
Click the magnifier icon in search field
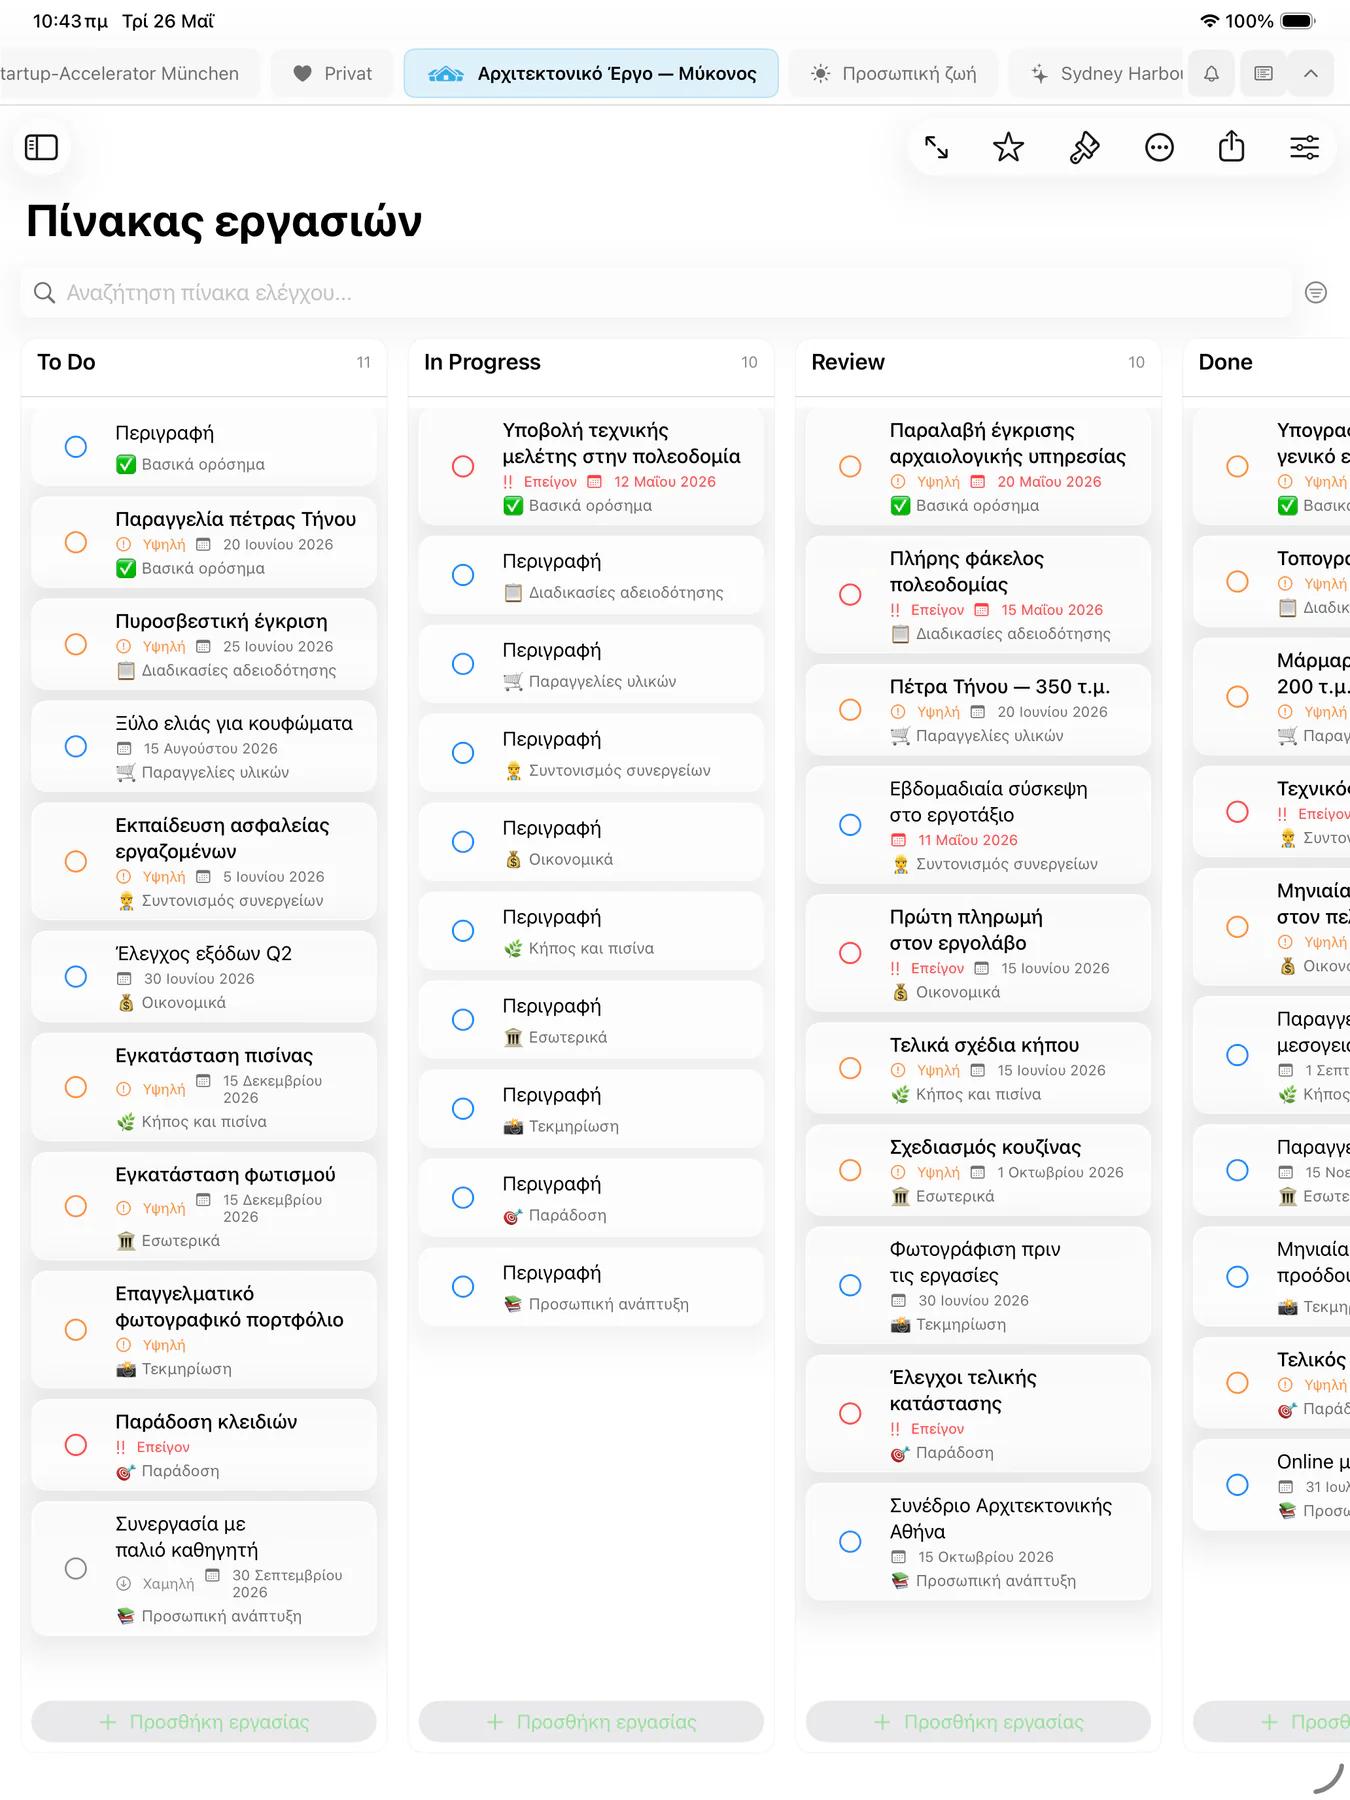[44, 292]
